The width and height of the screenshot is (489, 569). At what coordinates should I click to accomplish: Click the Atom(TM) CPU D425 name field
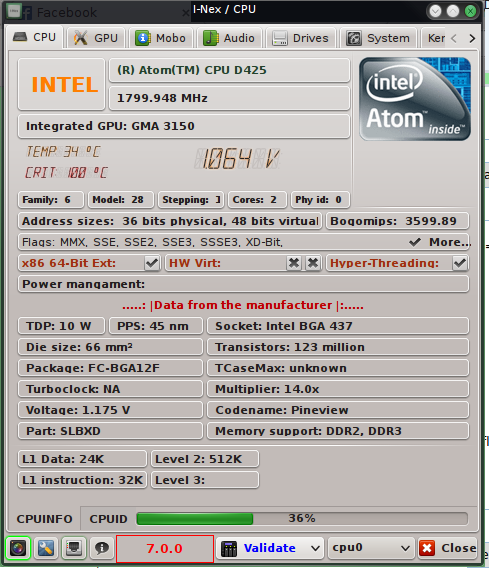229,70
